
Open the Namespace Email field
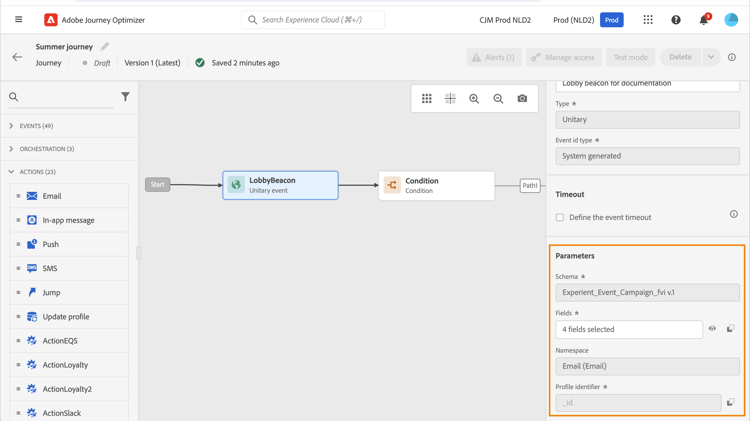click(x=647, y=366)
